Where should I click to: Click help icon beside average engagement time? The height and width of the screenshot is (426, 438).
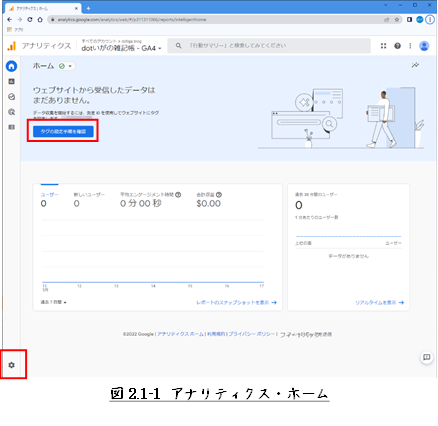click(x=178, y=195)
